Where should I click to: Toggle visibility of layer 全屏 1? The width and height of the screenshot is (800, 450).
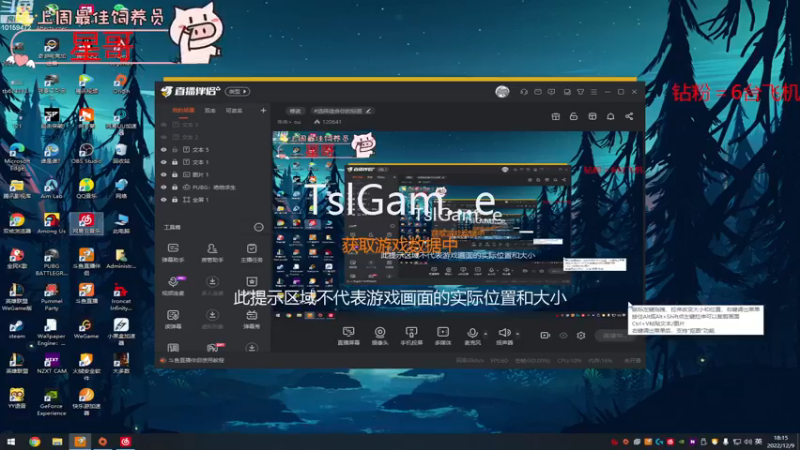(163, 200)
